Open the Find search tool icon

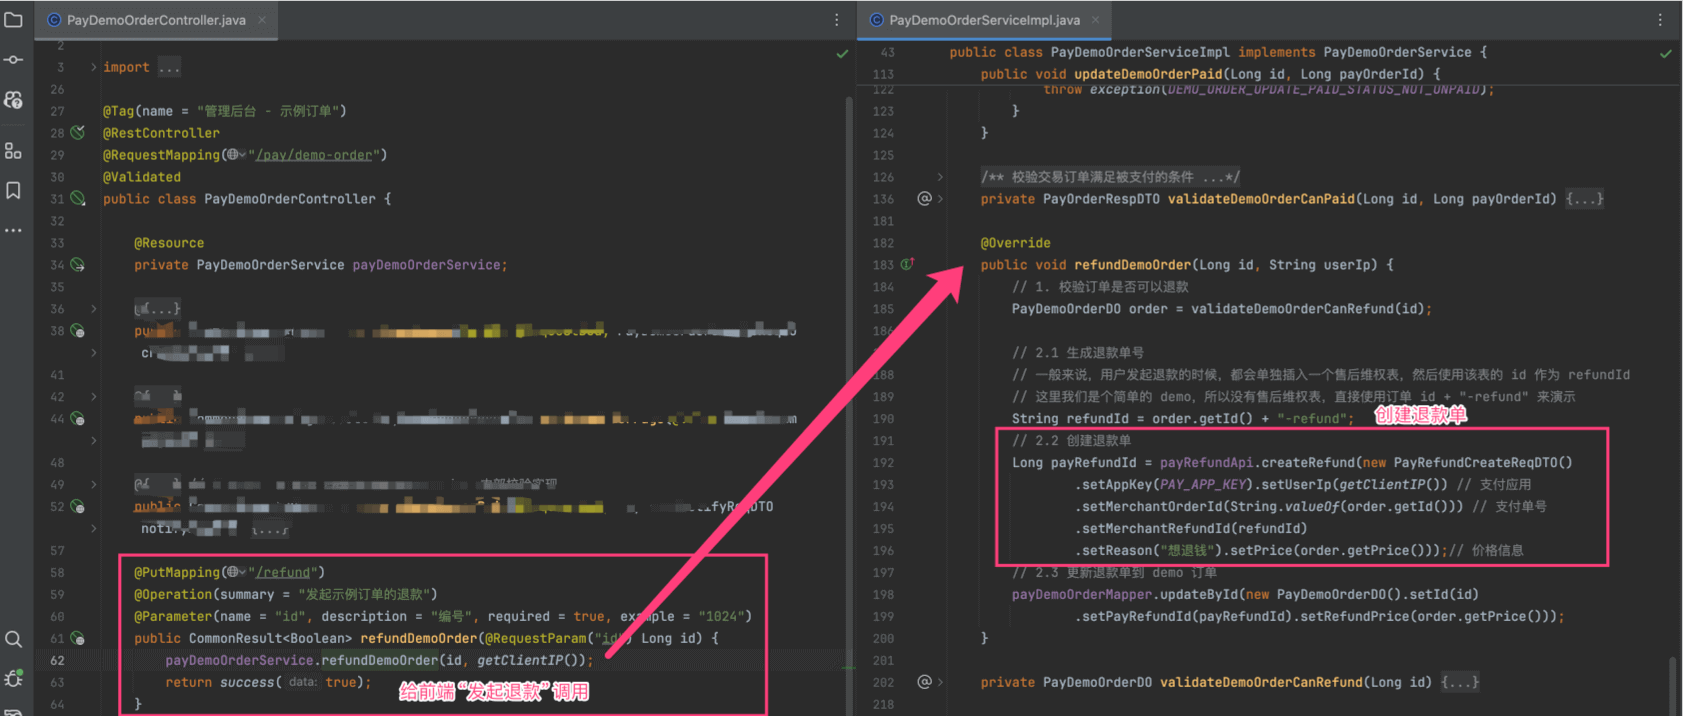[x=14, y=639]
